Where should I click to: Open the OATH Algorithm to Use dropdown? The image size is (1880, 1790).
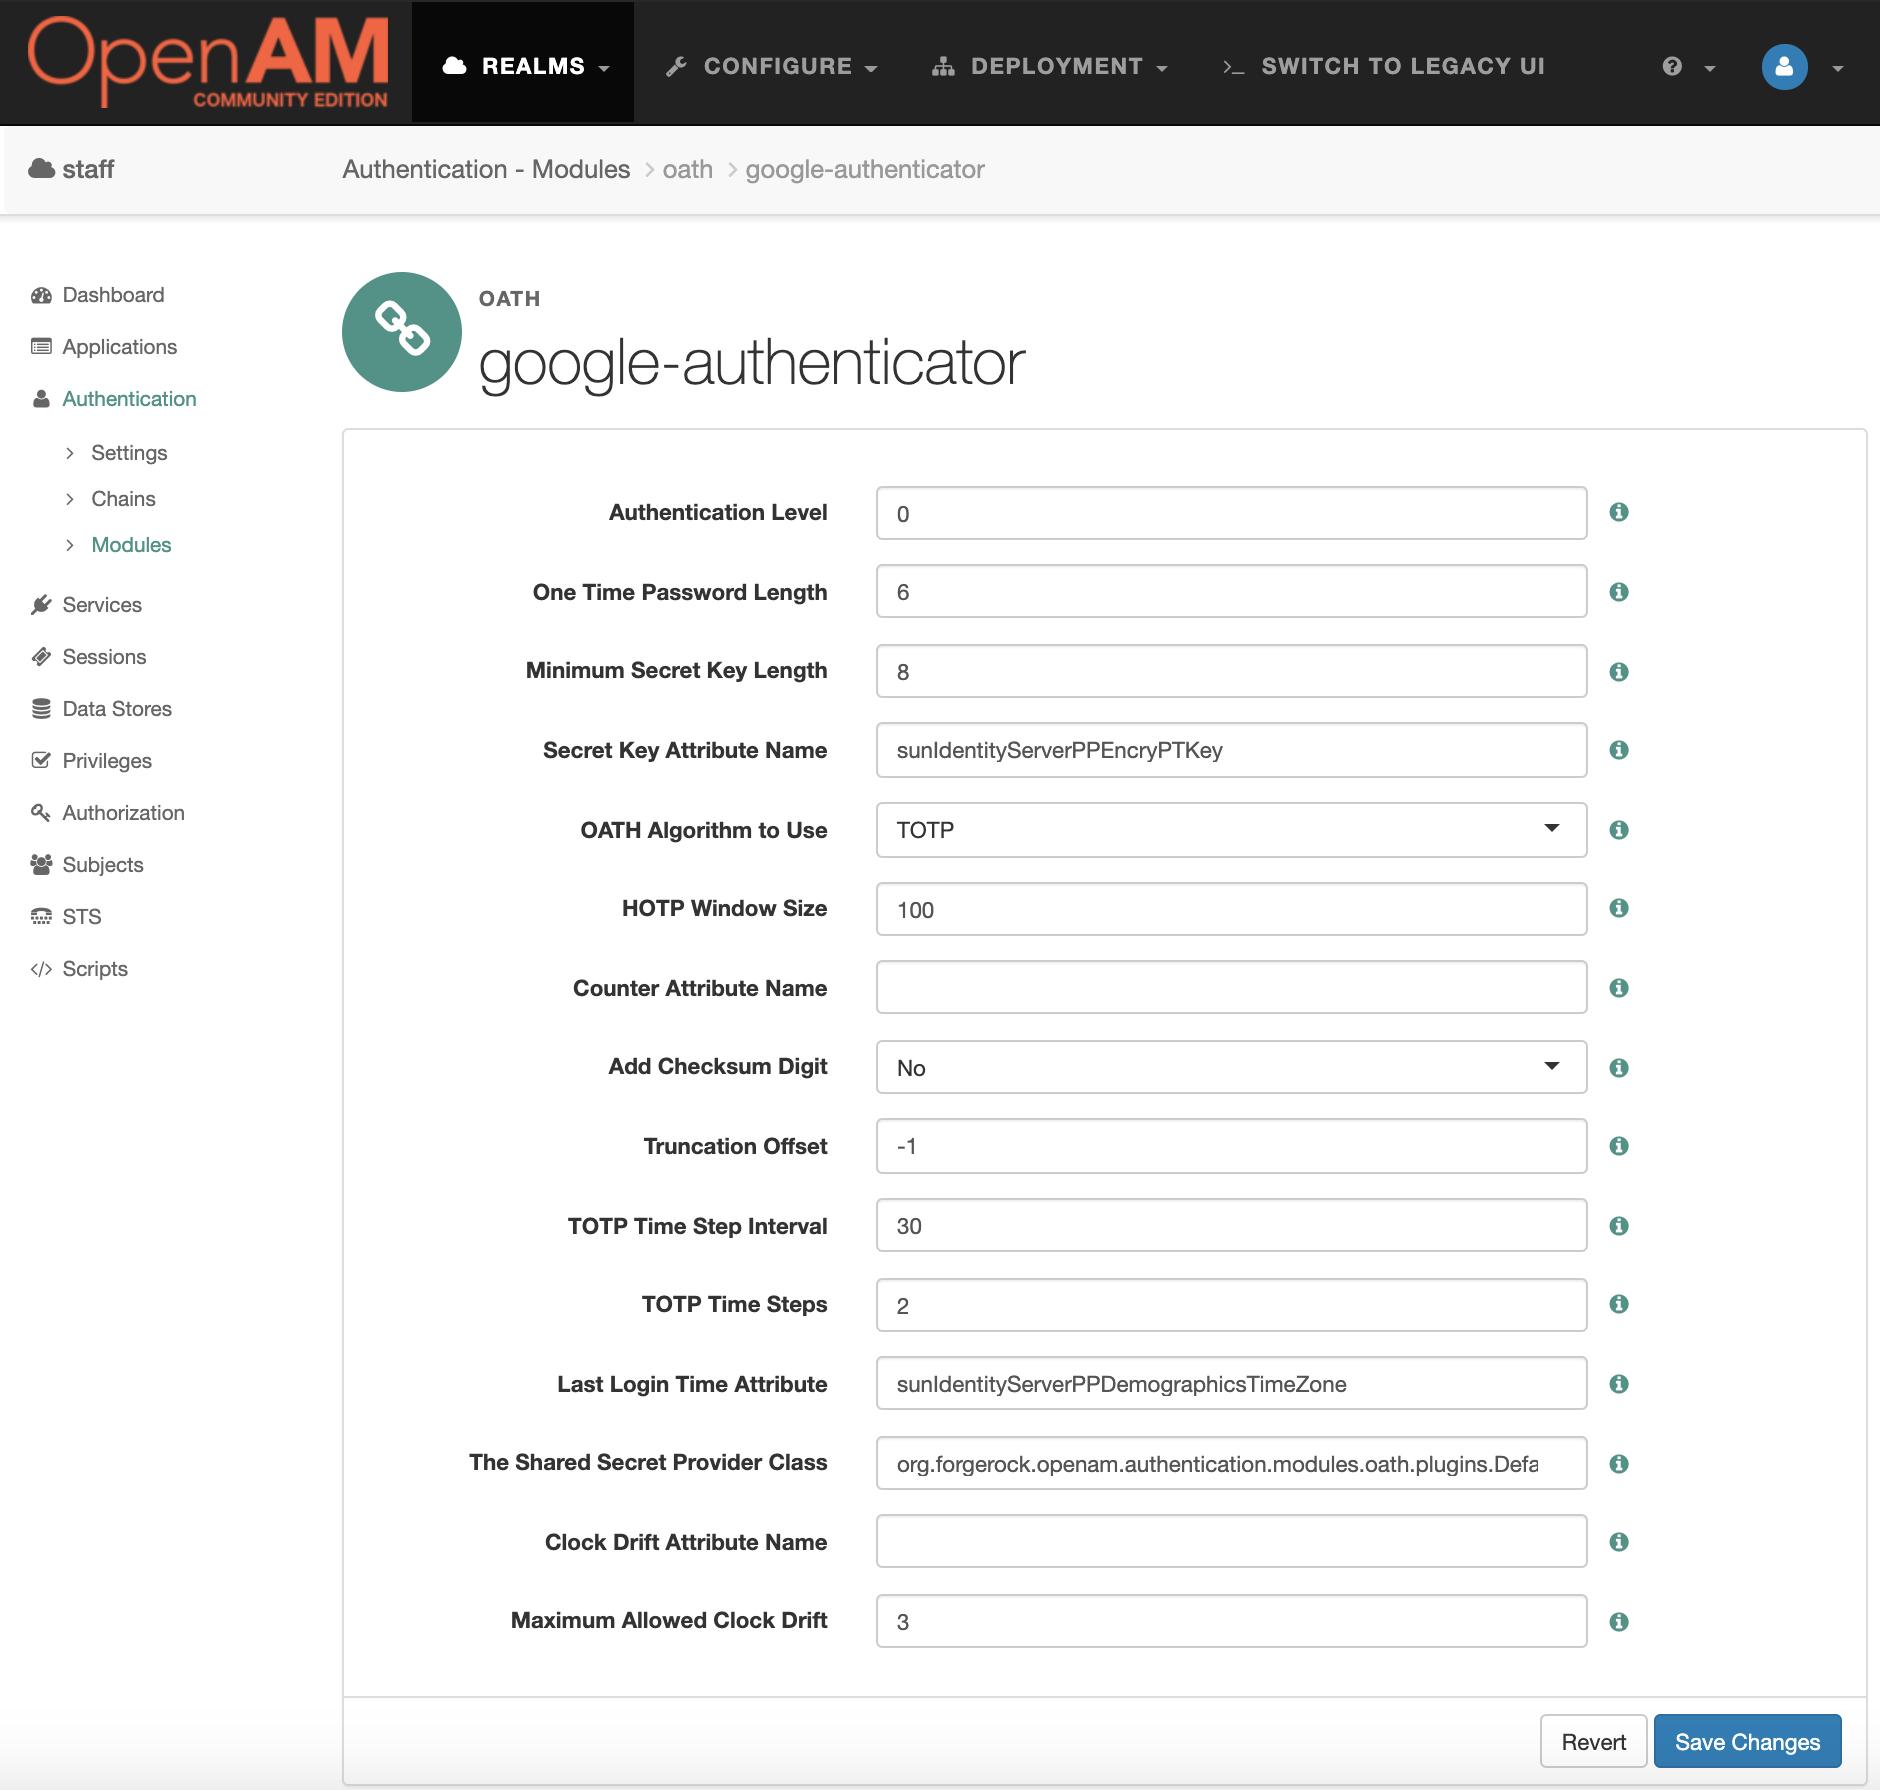[1231, 830]
